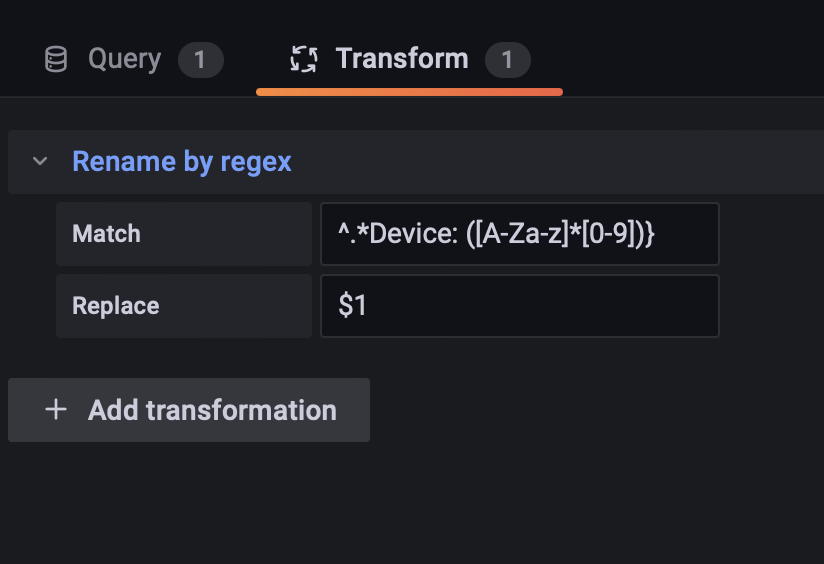824x564 pixels.
Task: Click the Replace field label
Action: click(x=116, y=306)
